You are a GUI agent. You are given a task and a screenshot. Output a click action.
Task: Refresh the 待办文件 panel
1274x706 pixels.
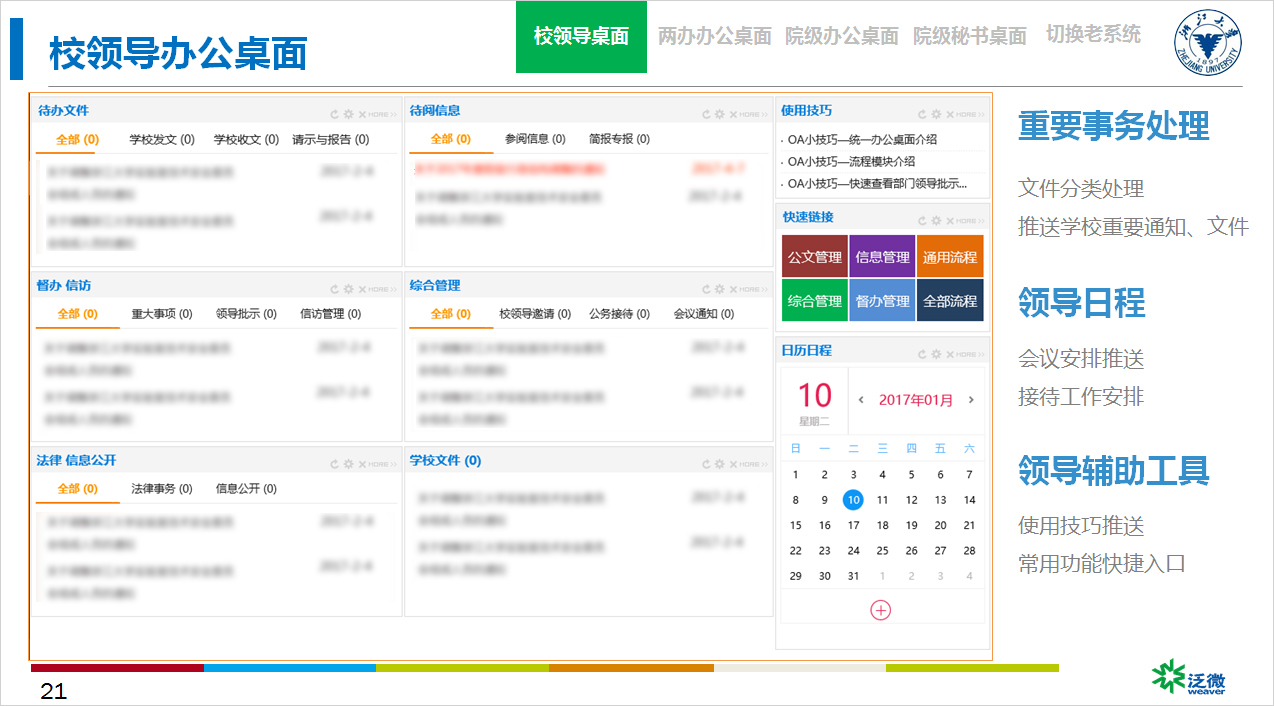tap(334, 115)
